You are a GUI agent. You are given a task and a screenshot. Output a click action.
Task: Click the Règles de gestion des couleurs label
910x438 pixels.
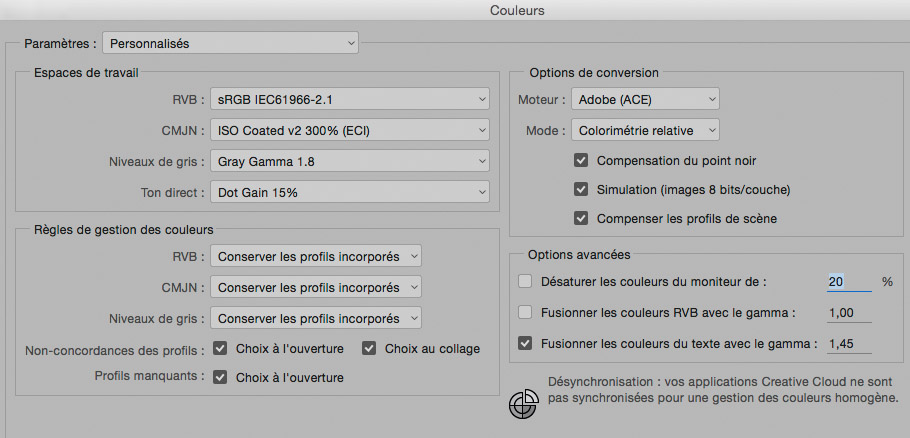[124, 230]
